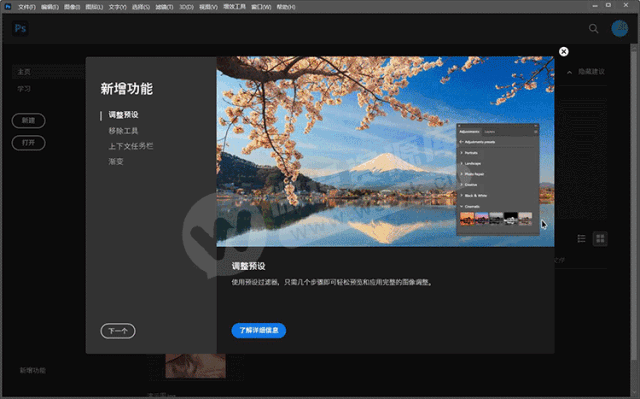Open the 文字(Y) menu

[117, 7]
